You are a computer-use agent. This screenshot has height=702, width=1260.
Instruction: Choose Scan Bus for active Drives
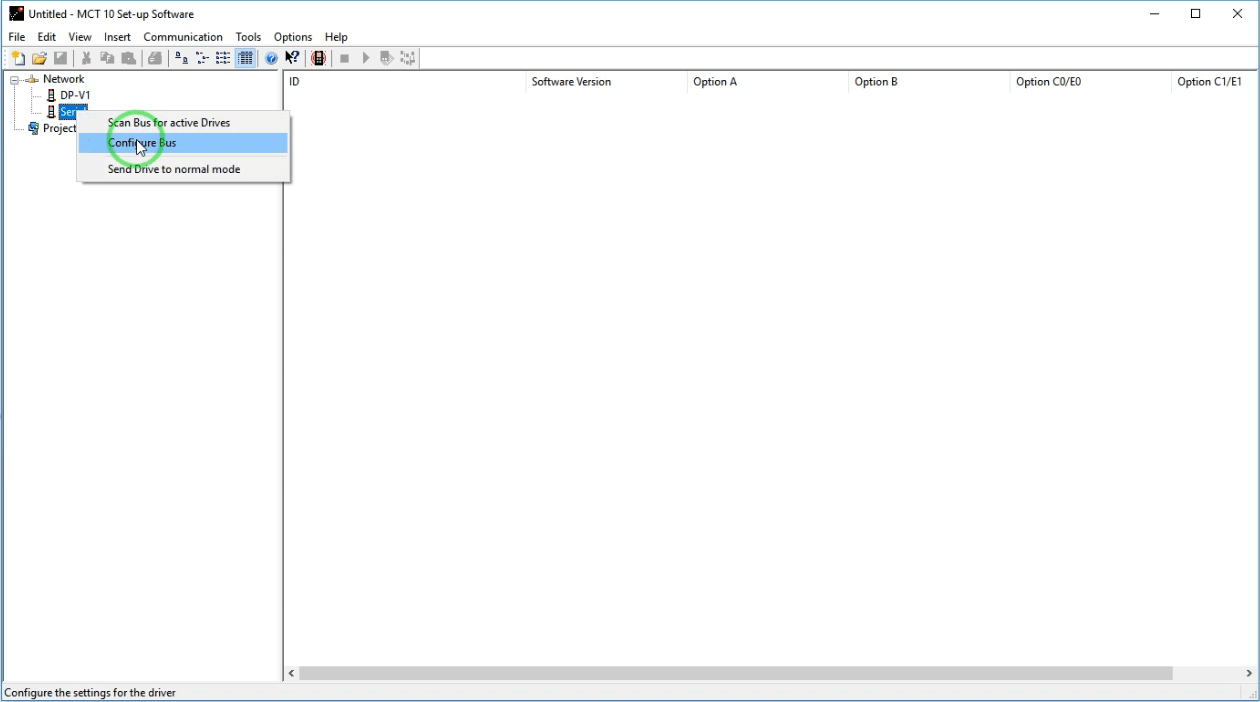[169, 123]
